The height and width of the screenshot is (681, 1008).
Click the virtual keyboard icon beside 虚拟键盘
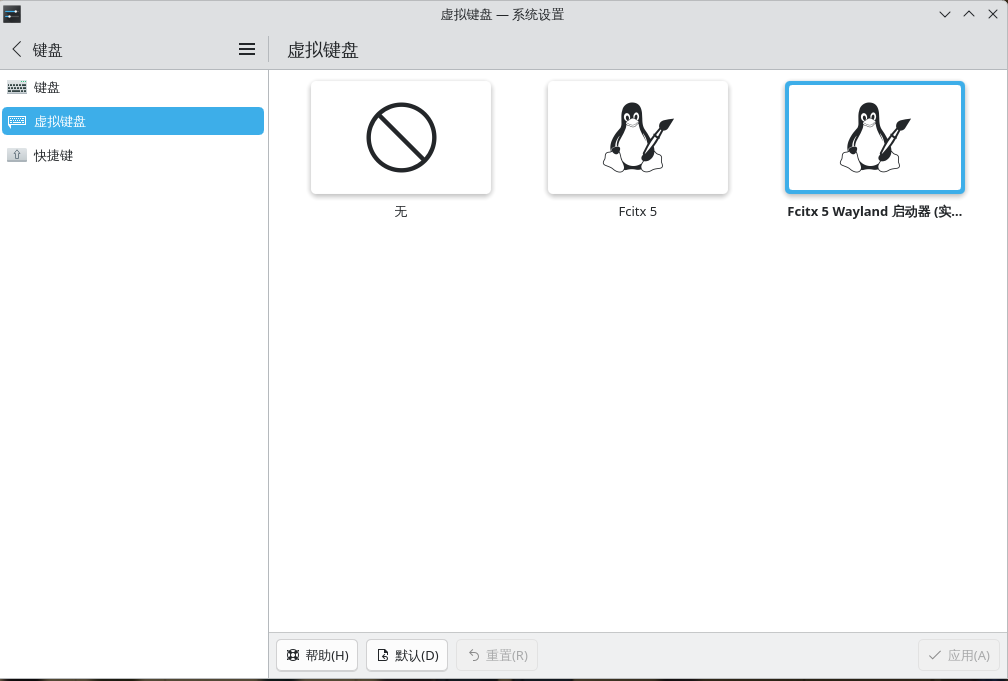17,121
